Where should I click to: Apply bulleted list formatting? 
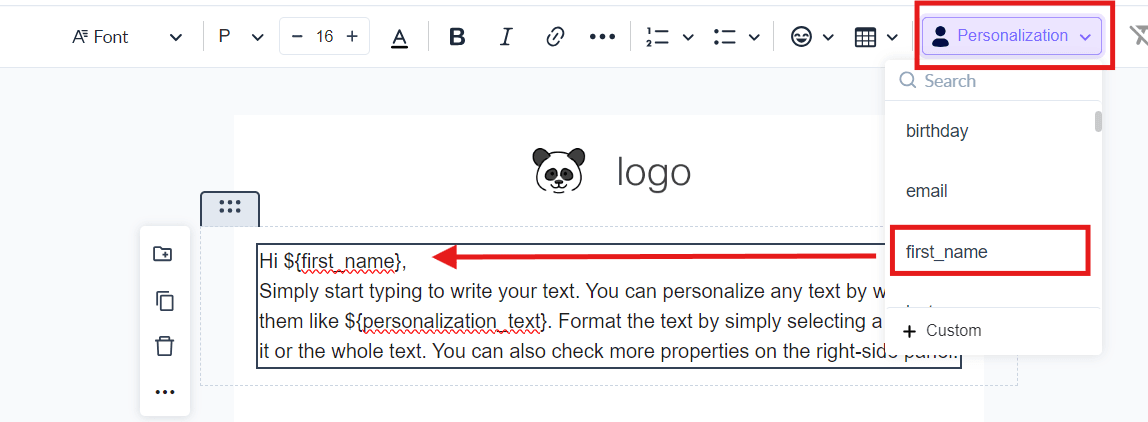point(725,37)
